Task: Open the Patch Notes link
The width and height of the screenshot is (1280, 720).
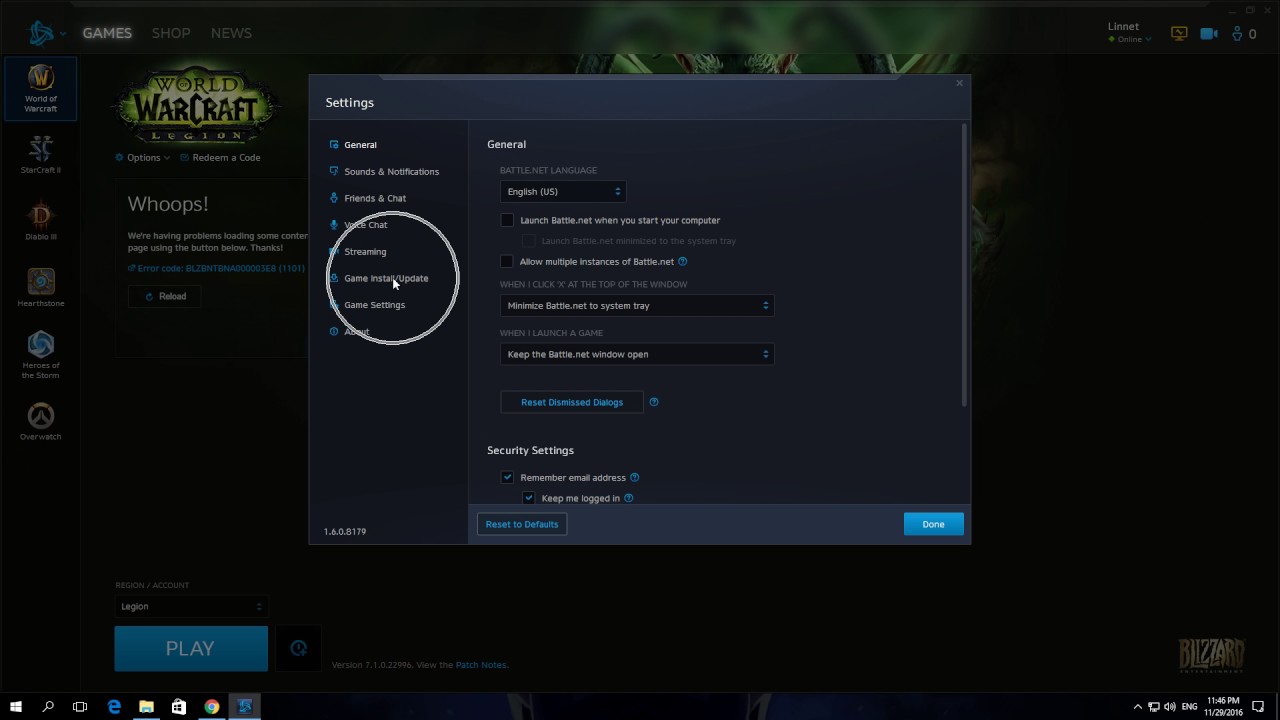Action: point(481,665)
